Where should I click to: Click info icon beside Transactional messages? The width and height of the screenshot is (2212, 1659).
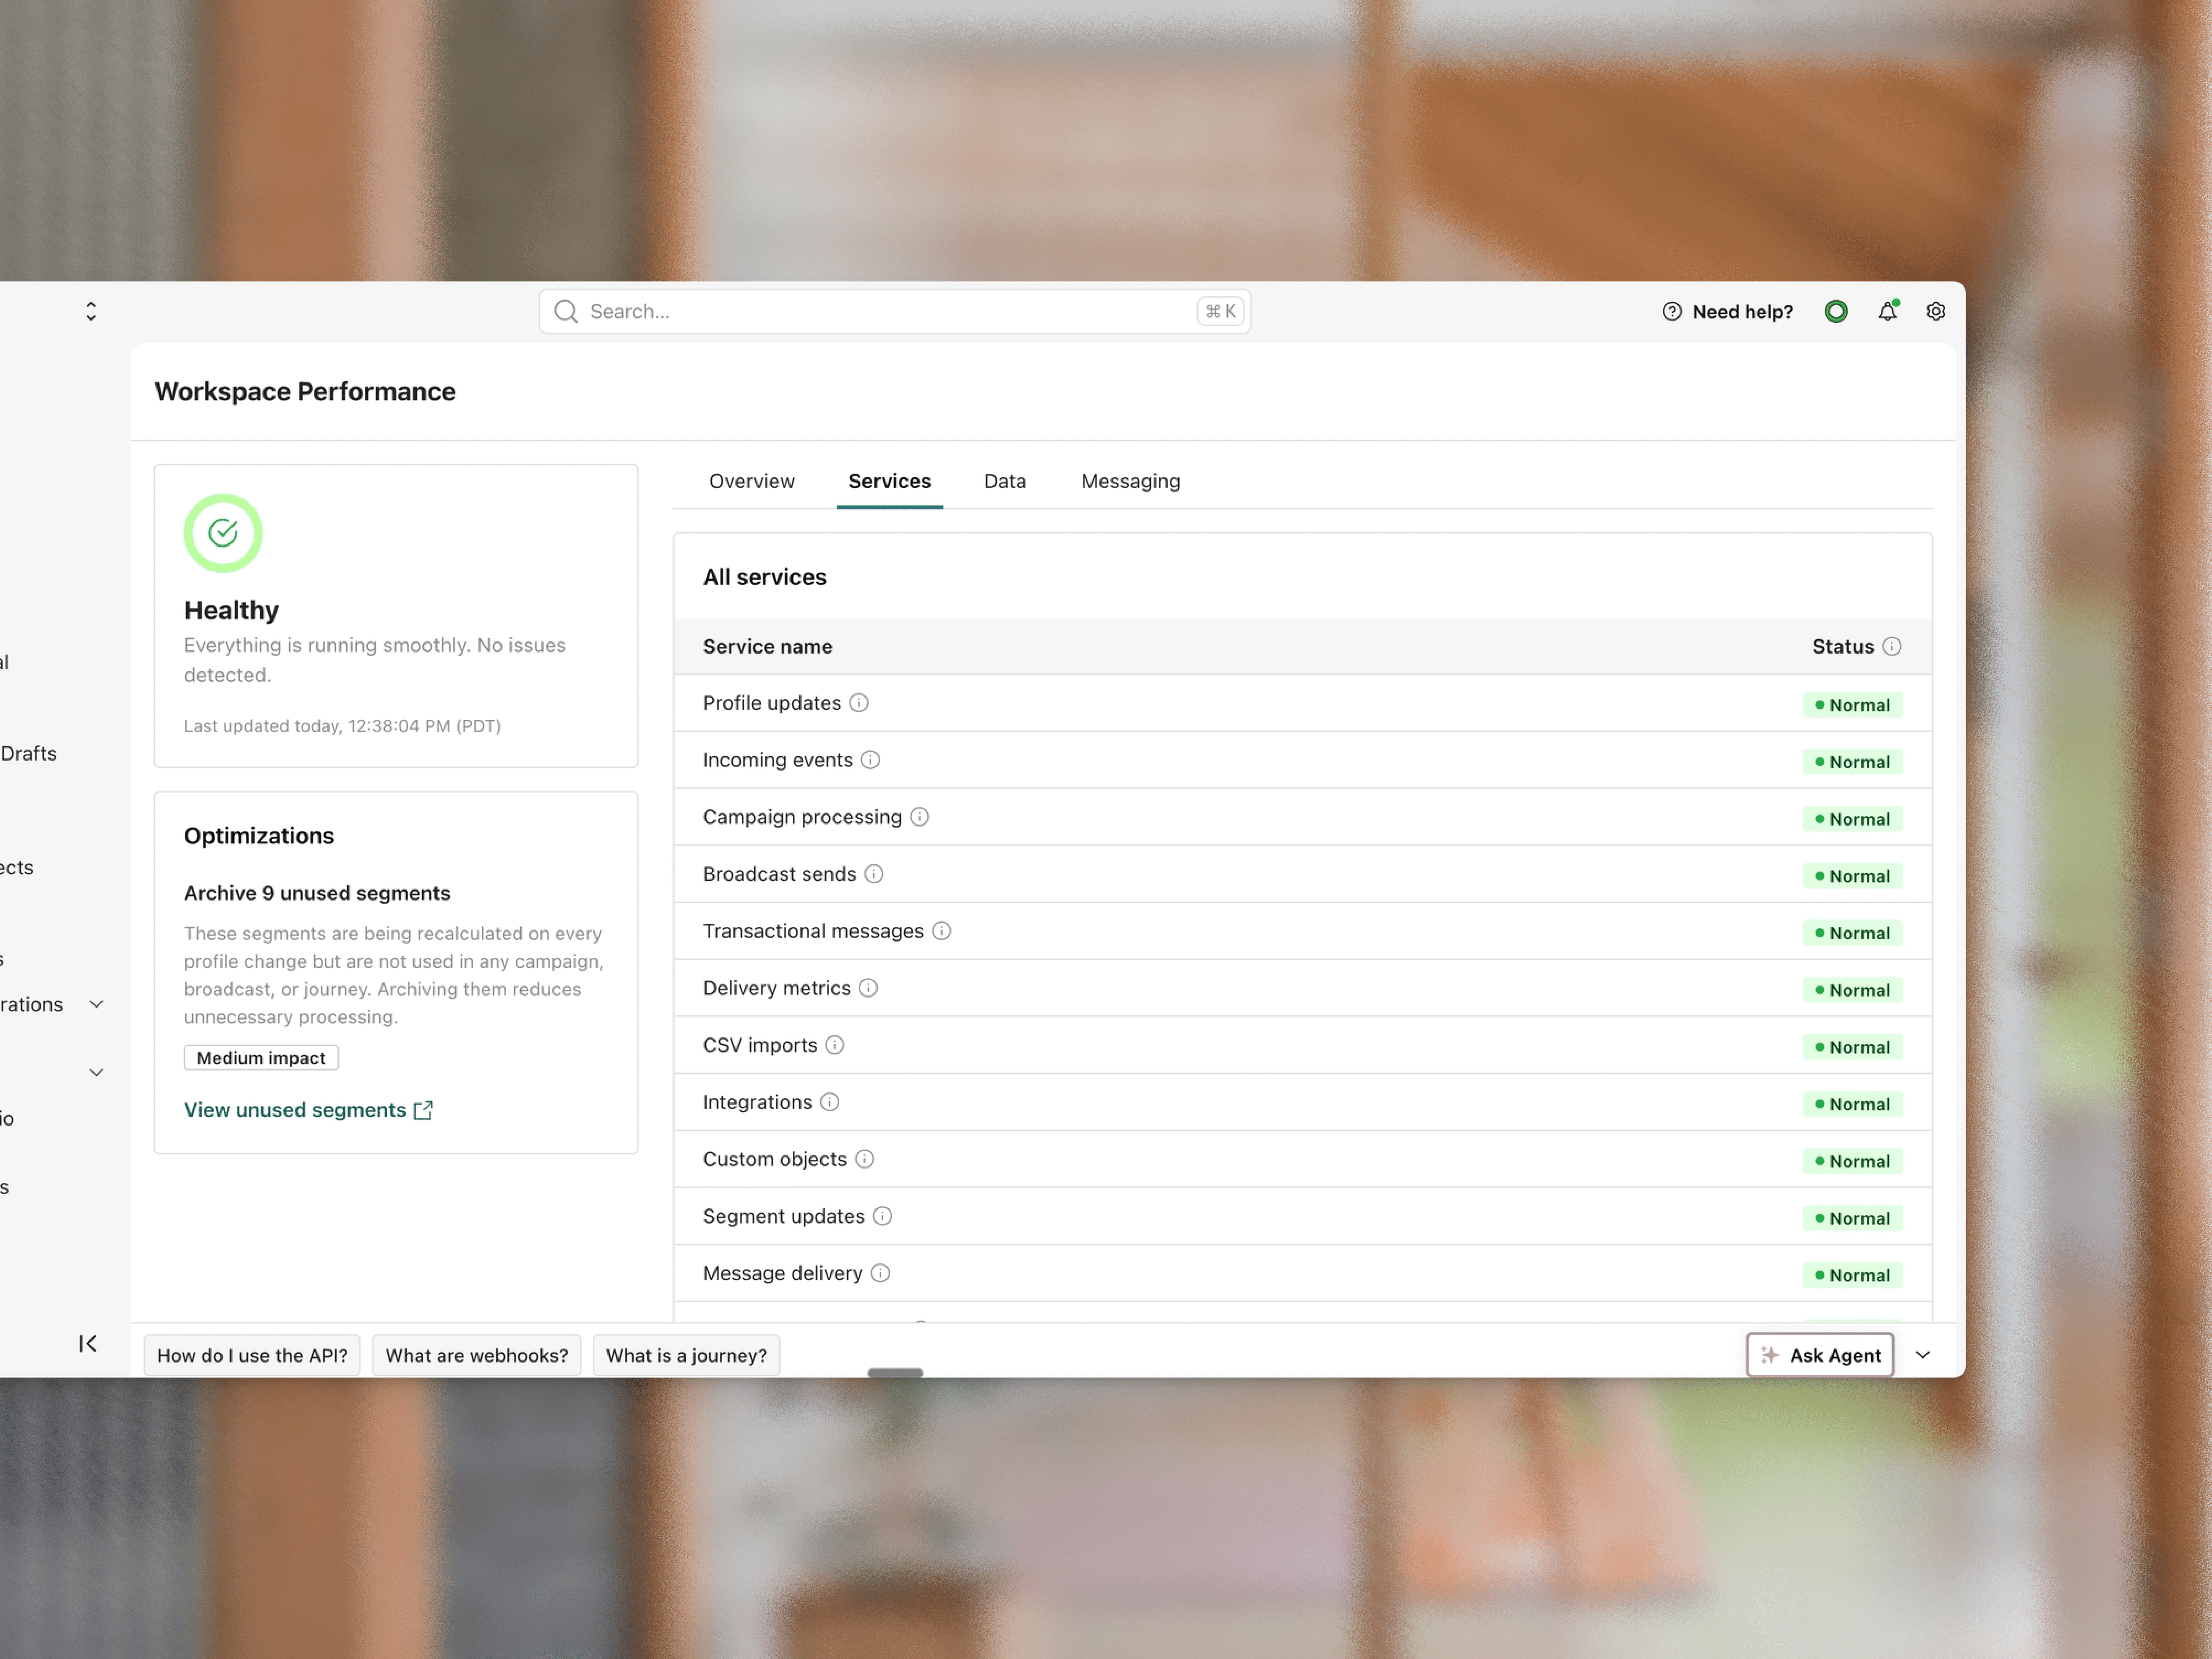click(942, 931)
